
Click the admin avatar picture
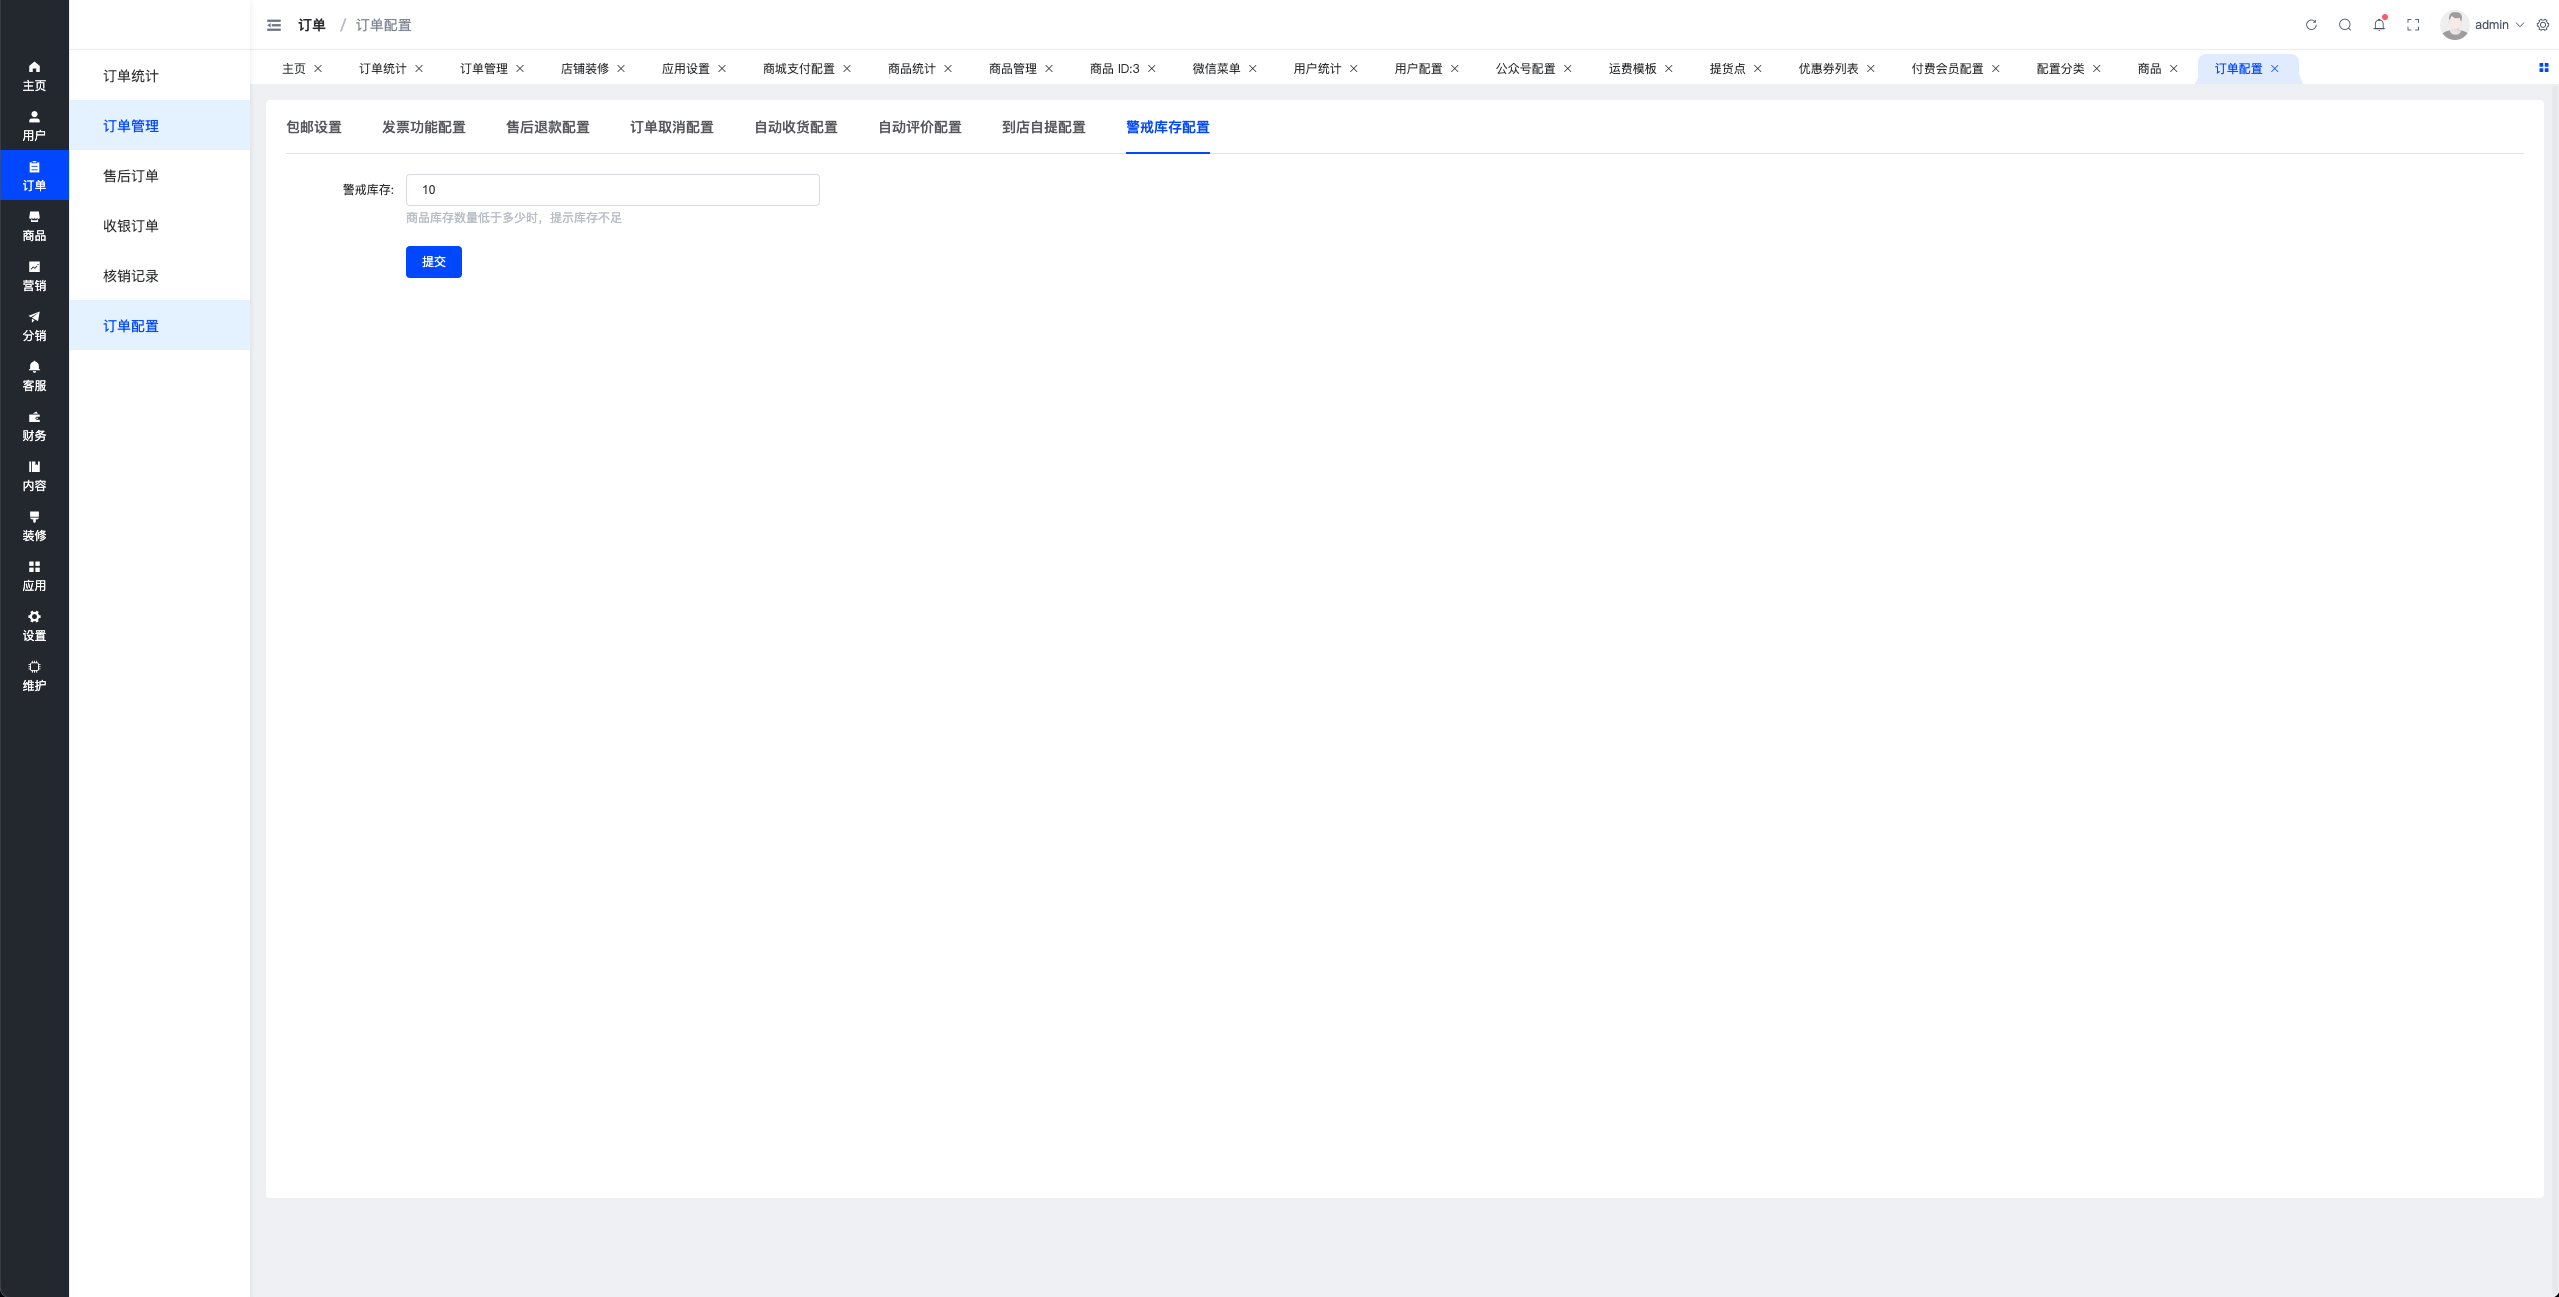click(2454, 25)
